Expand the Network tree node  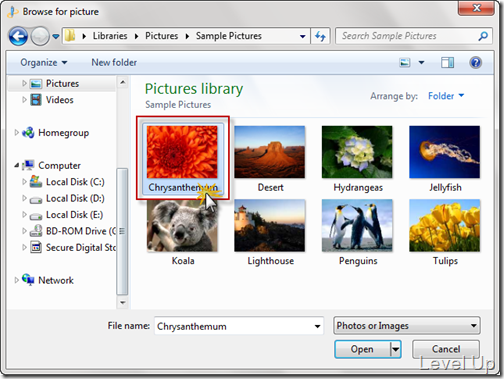point(16,280)
